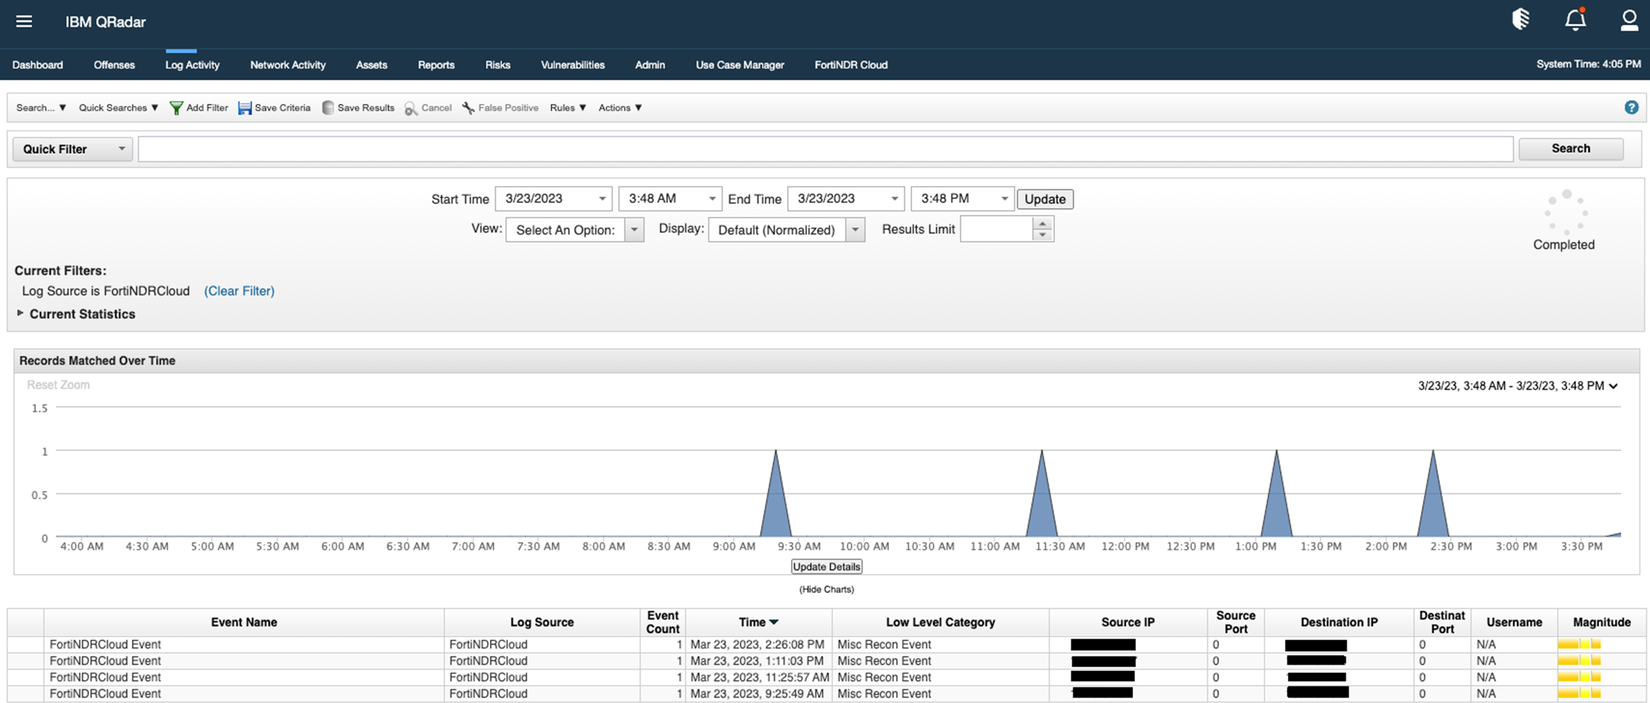Open the Offenses tab
This screenshot has width=1650, height=703.
click(x=114, y=65)
